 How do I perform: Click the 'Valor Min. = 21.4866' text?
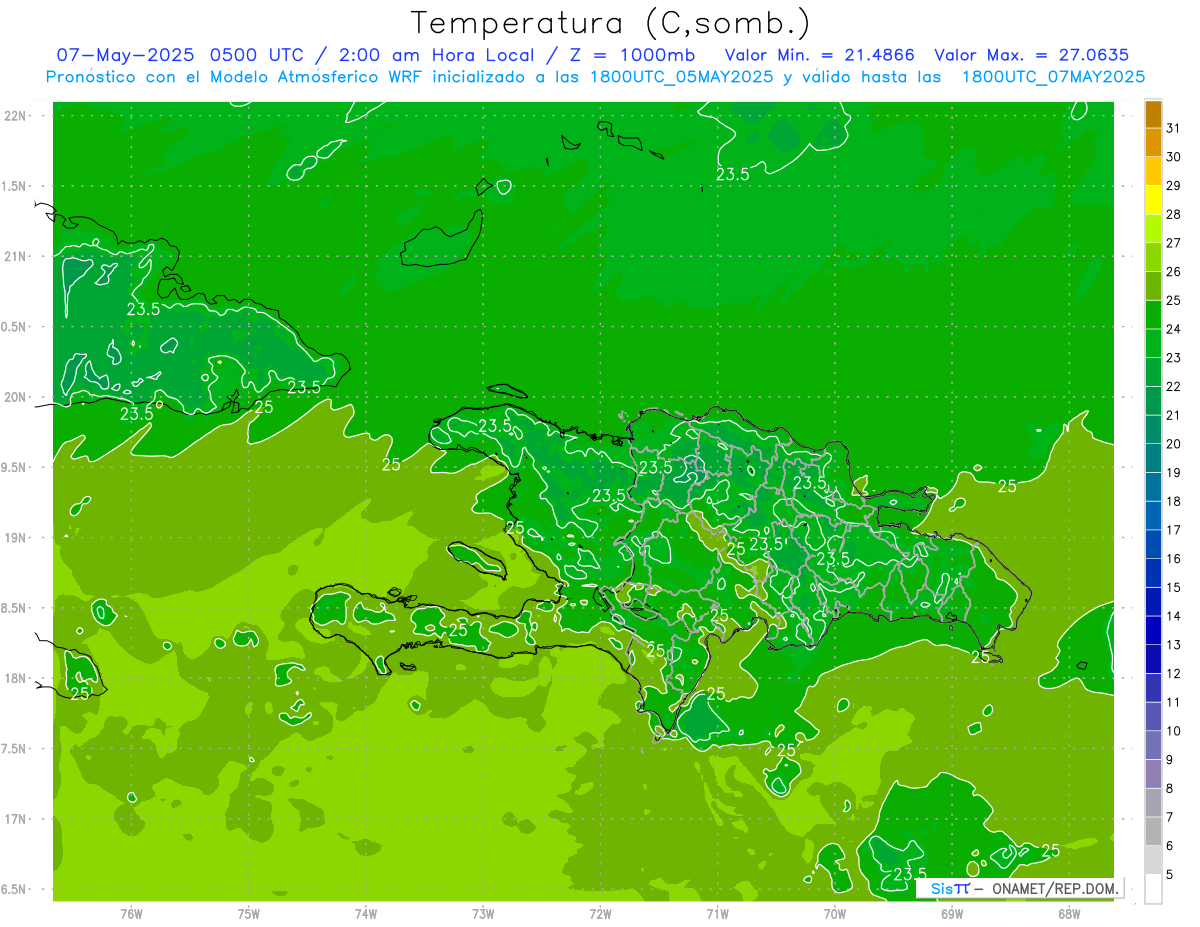pos(819,55)
